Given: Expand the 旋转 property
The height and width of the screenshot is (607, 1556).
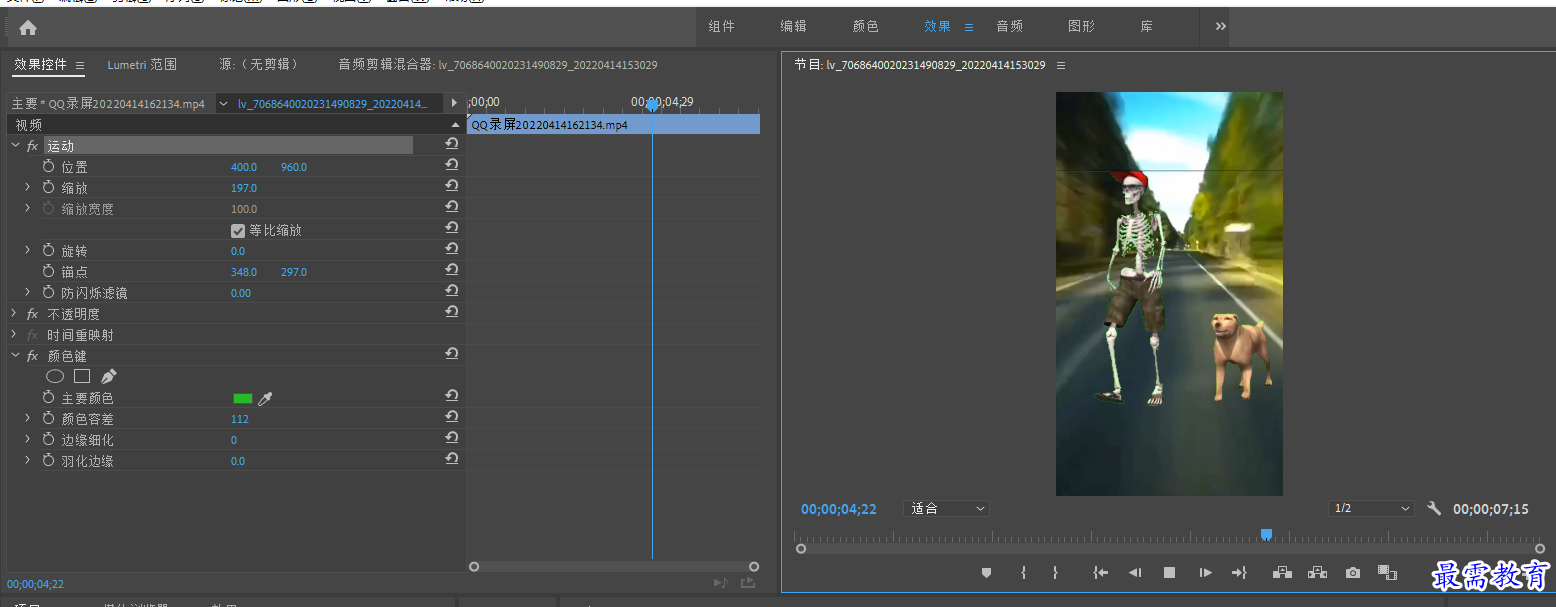Looking at the screenshot, I should tap(28, 251).
